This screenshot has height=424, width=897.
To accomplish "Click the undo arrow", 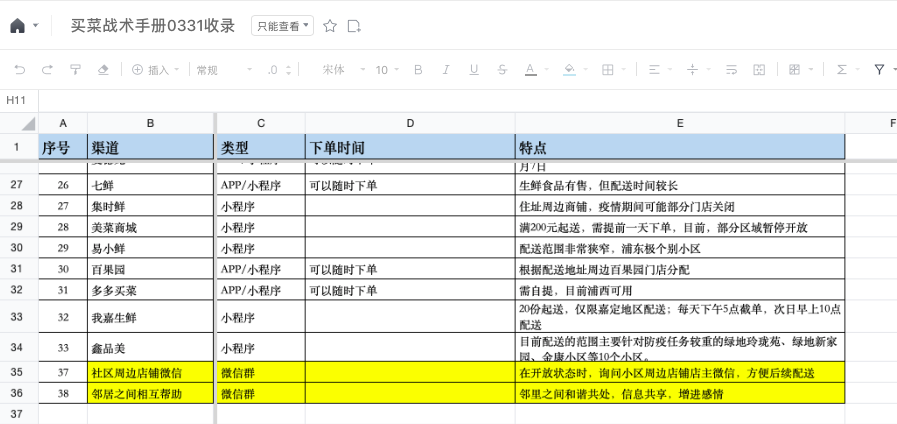I will [x=20, y=70].
